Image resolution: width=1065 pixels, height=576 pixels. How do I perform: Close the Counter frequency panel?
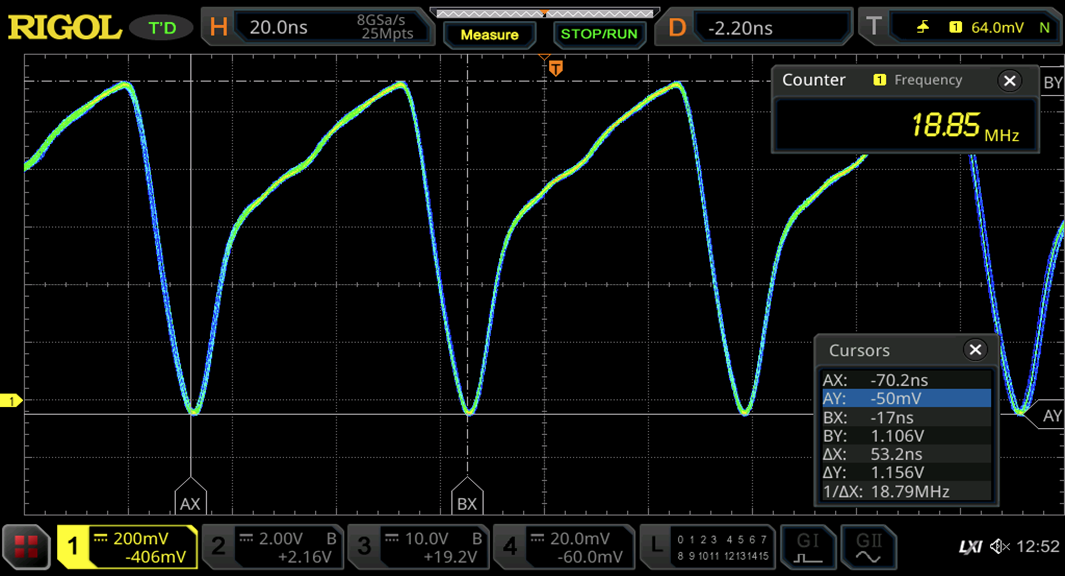[1010, 80]
